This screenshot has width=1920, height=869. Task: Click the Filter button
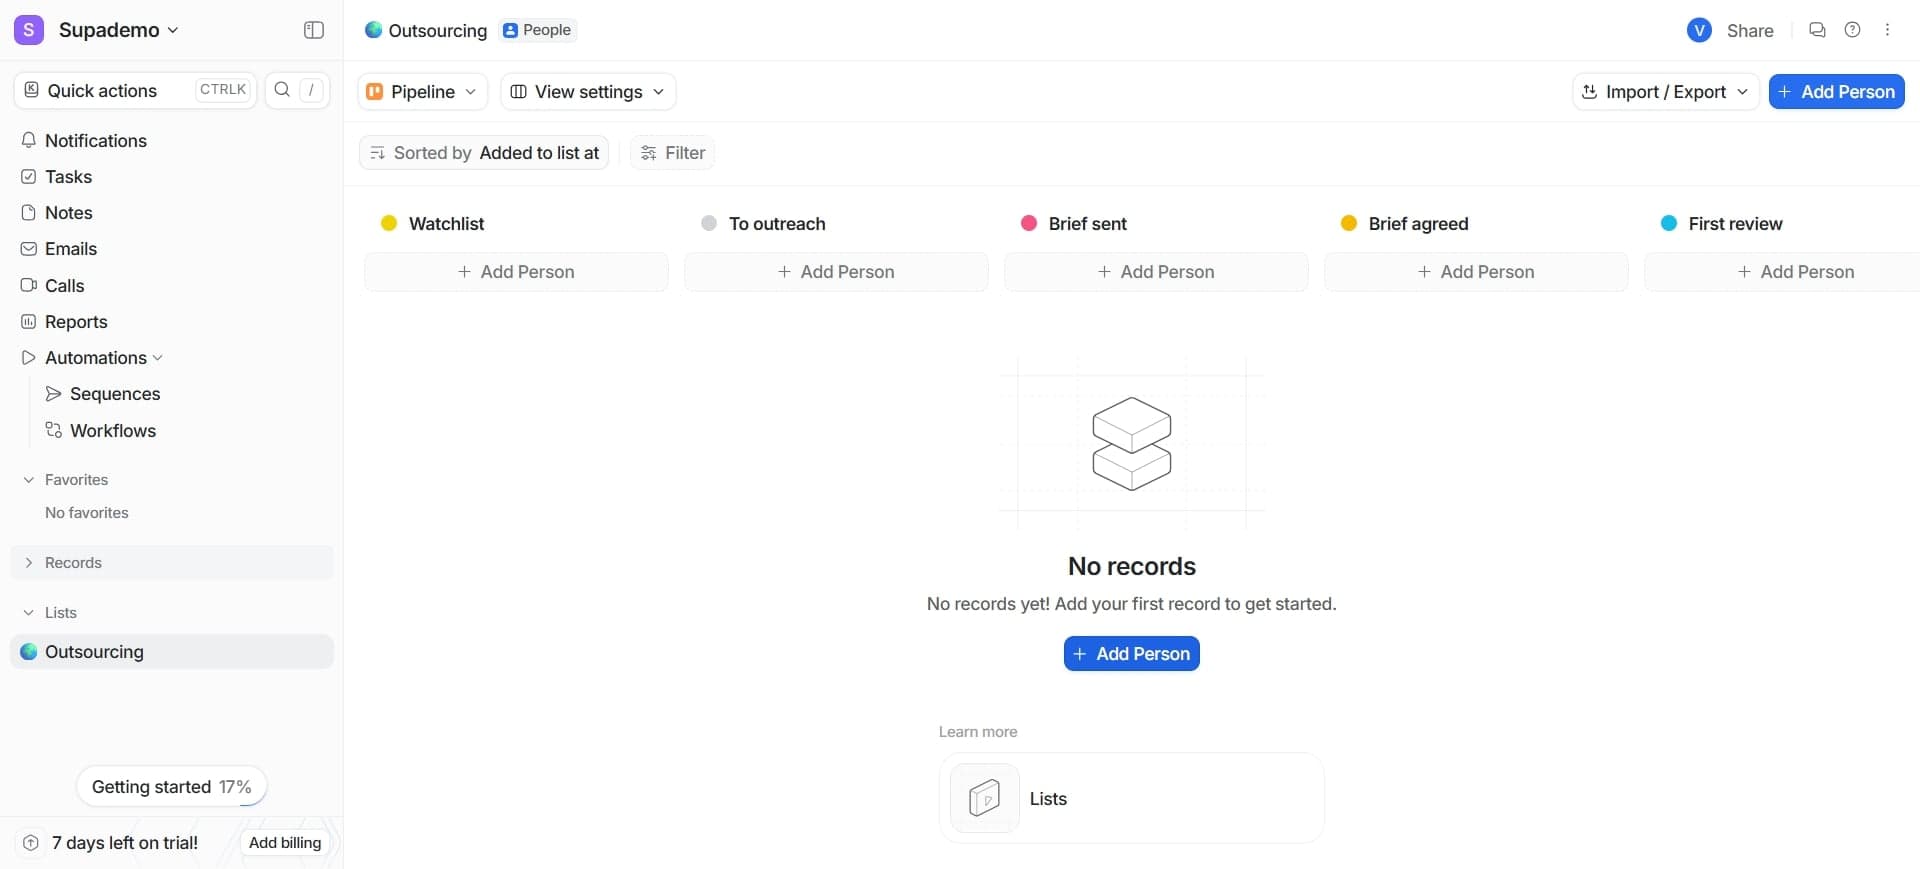(672, 153)
